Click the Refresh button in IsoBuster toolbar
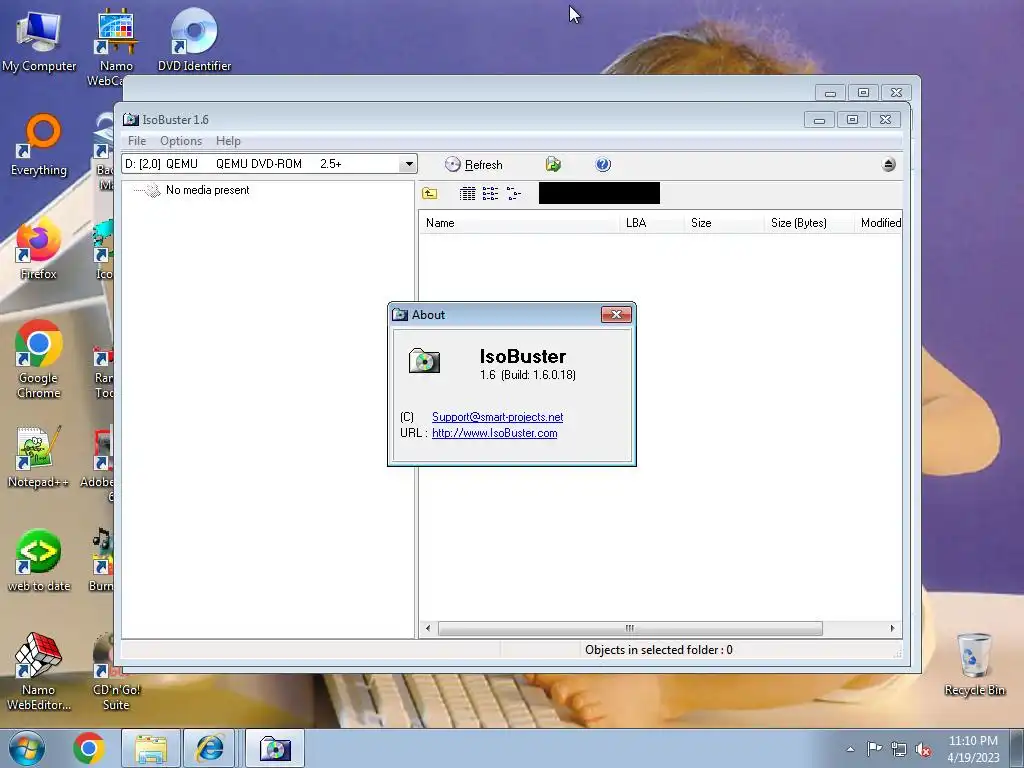Screen dimensions: 1024x768 473,165
